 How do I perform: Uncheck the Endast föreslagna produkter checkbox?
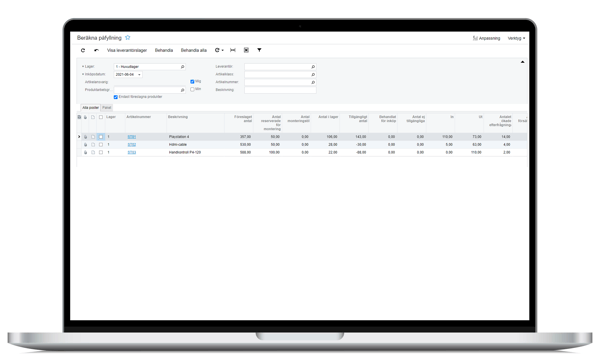[116, 97]
